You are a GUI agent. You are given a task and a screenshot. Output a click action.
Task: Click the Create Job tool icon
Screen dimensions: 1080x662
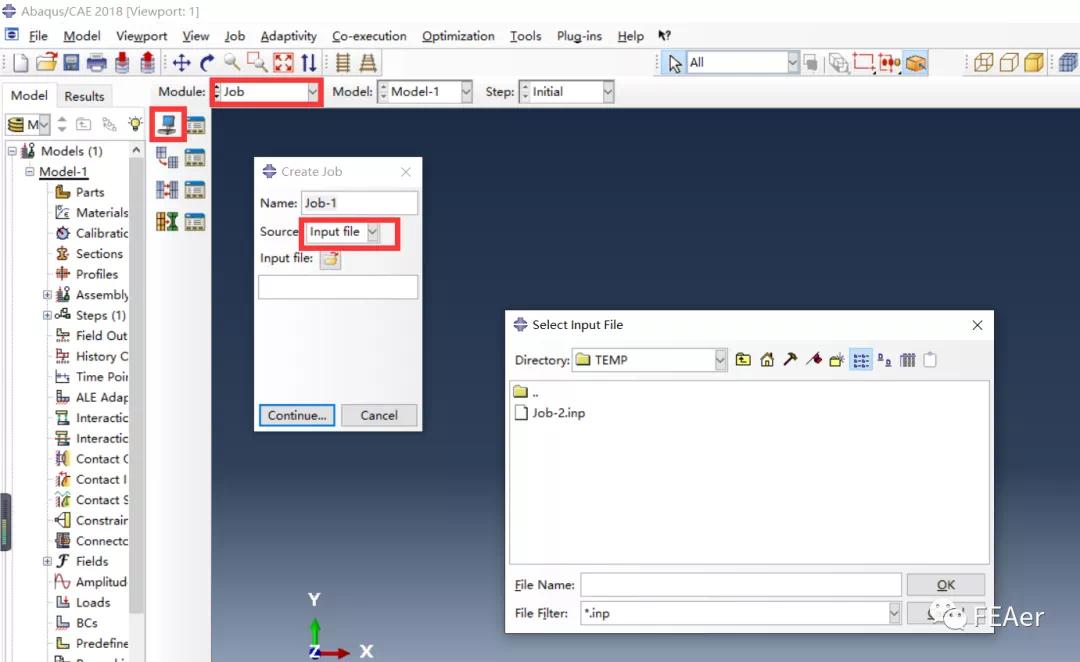click(167, 125)
